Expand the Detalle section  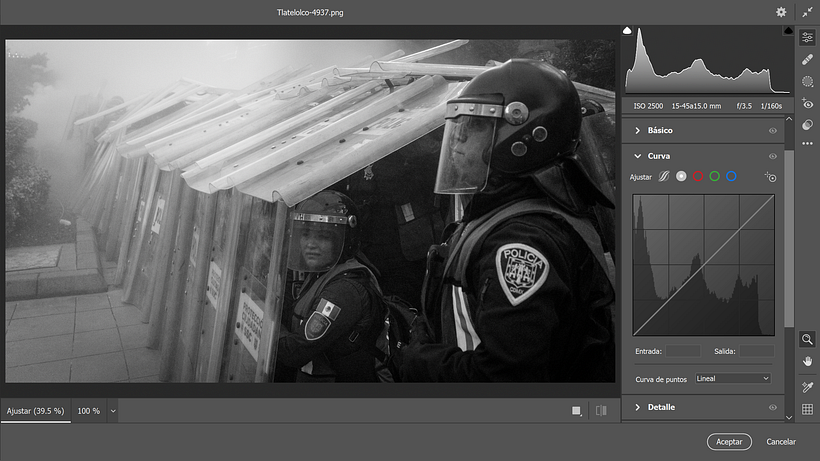click(638, 407)
